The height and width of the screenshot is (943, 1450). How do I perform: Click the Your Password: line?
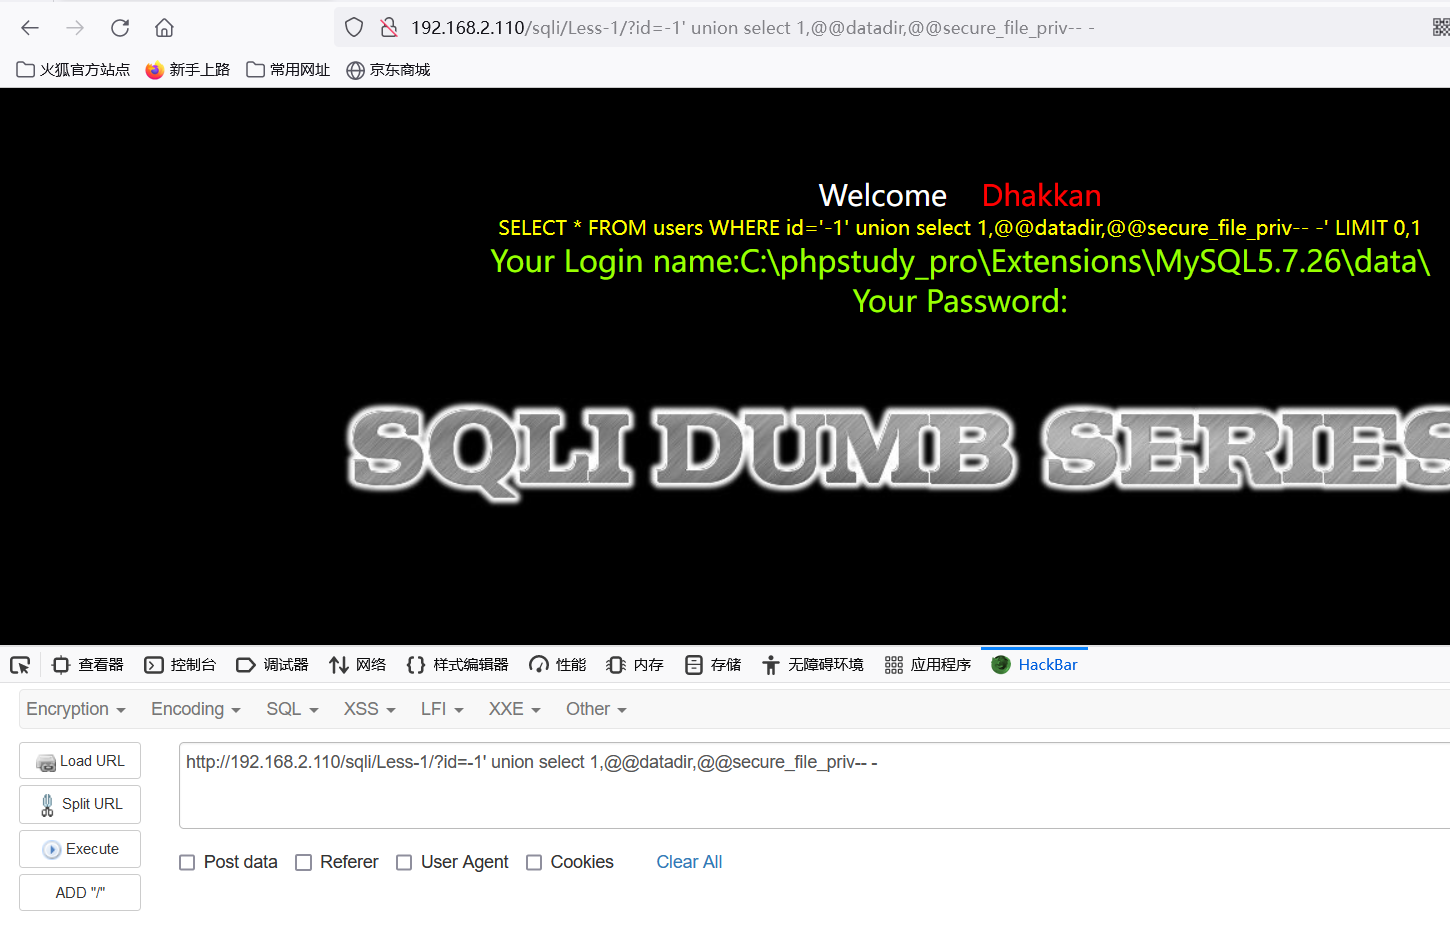(x=960, y=301)
